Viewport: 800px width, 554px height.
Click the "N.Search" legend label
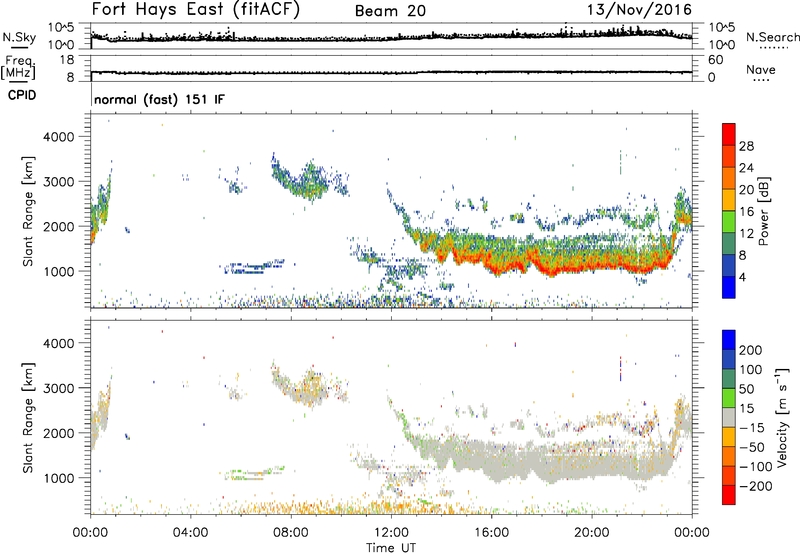[x=773, y=37]
